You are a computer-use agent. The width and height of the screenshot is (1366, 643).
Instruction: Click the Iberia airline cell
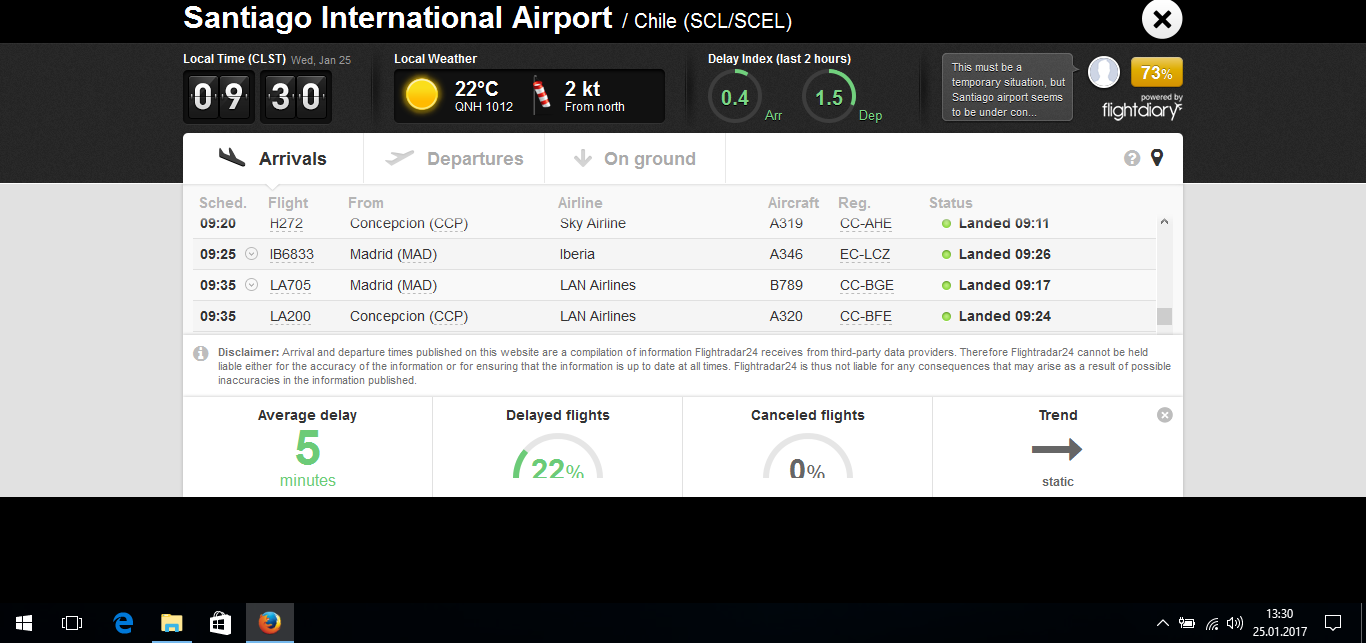(x=577, y=254)
